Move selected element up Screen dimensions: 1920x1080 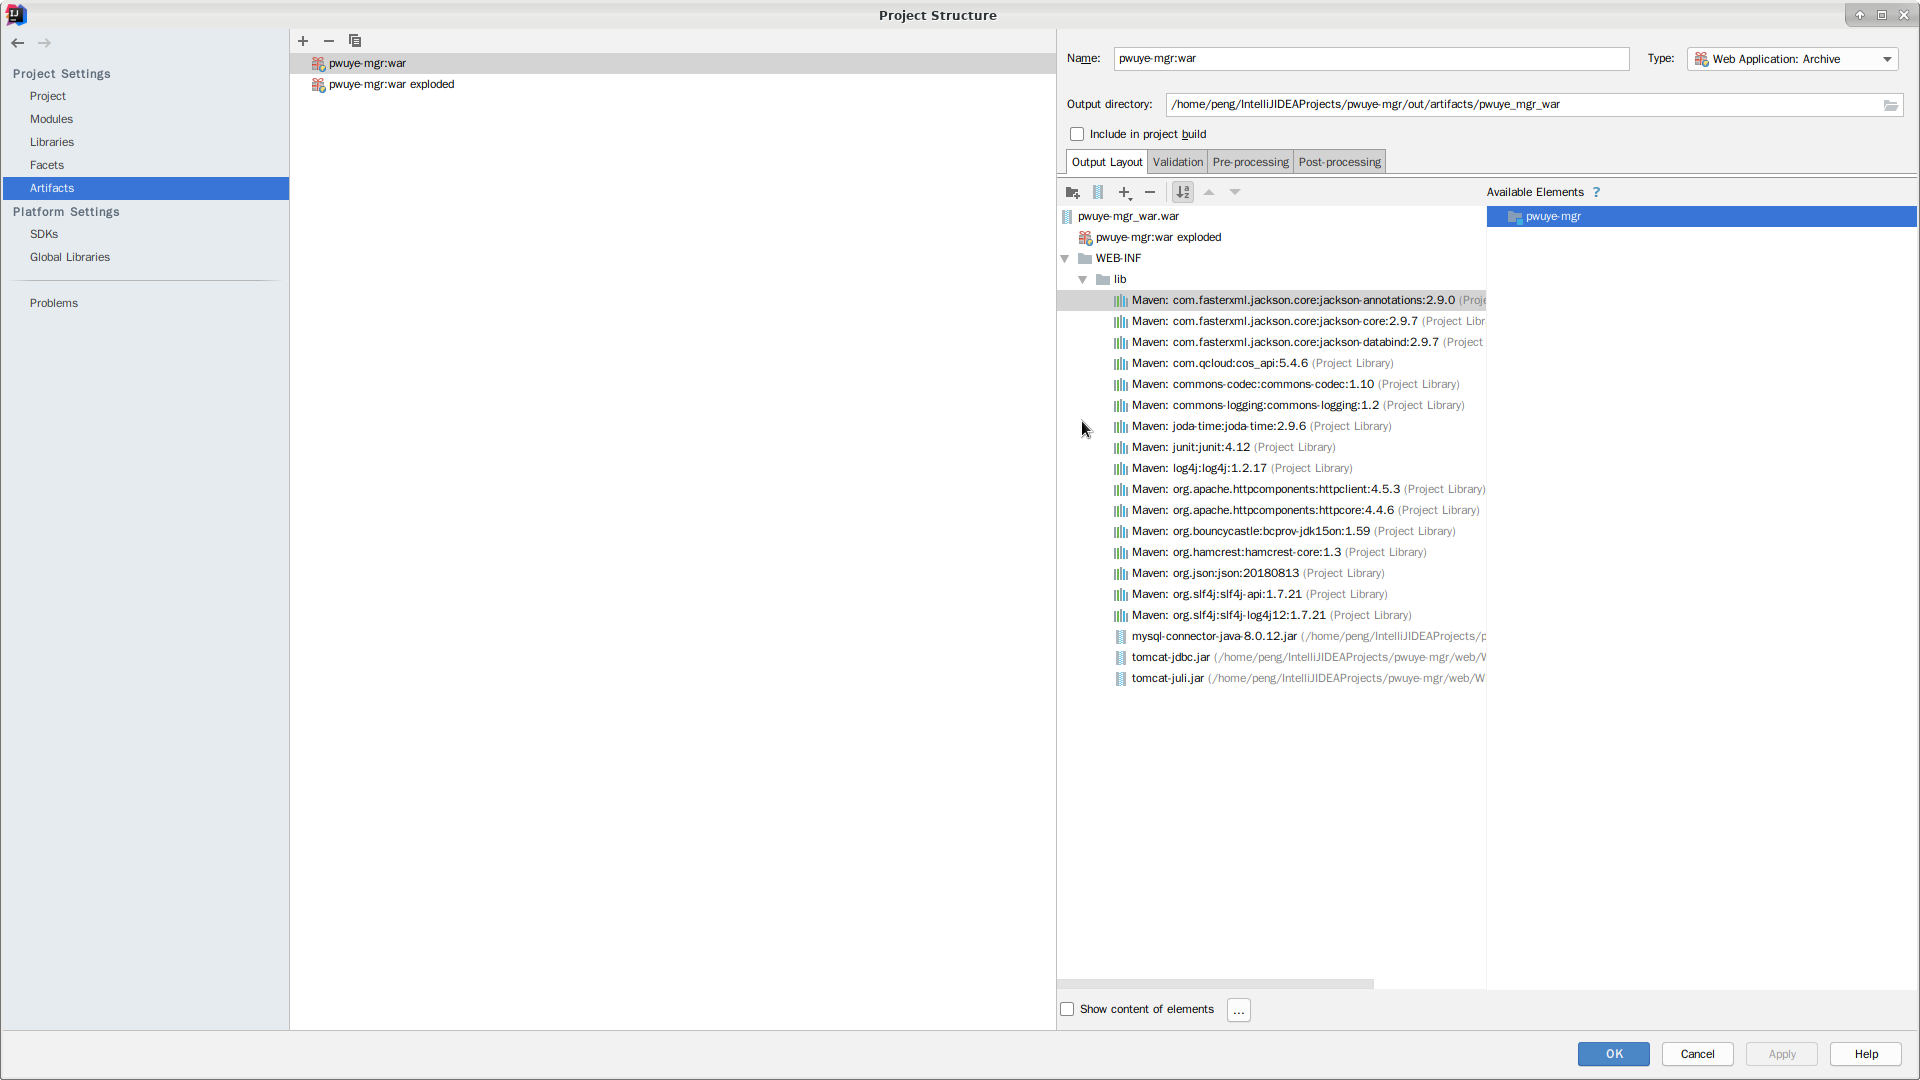pos(1209,192)
